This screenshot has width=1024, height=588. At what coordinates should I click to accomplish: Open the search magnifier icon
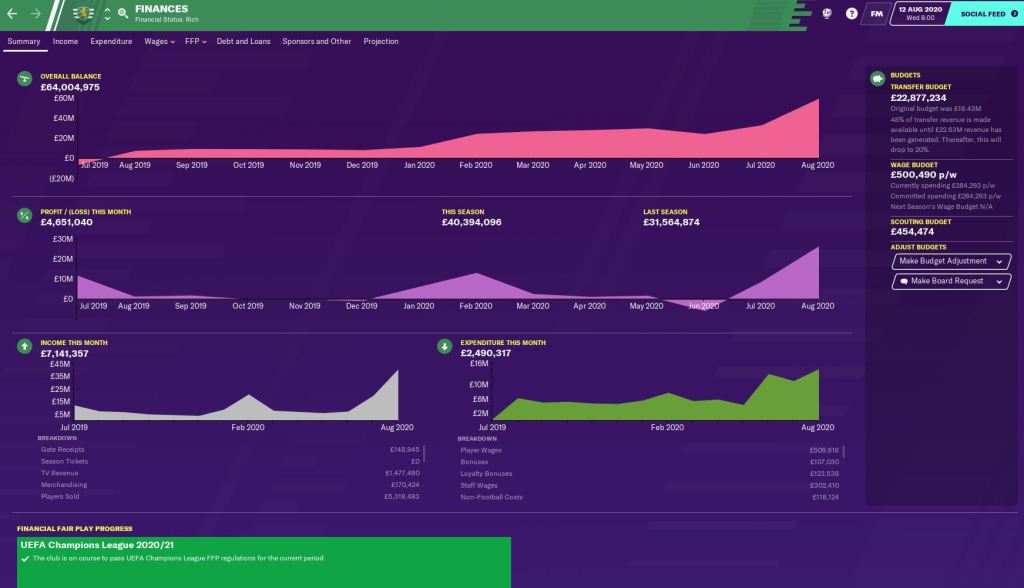[x=123, y=14]
